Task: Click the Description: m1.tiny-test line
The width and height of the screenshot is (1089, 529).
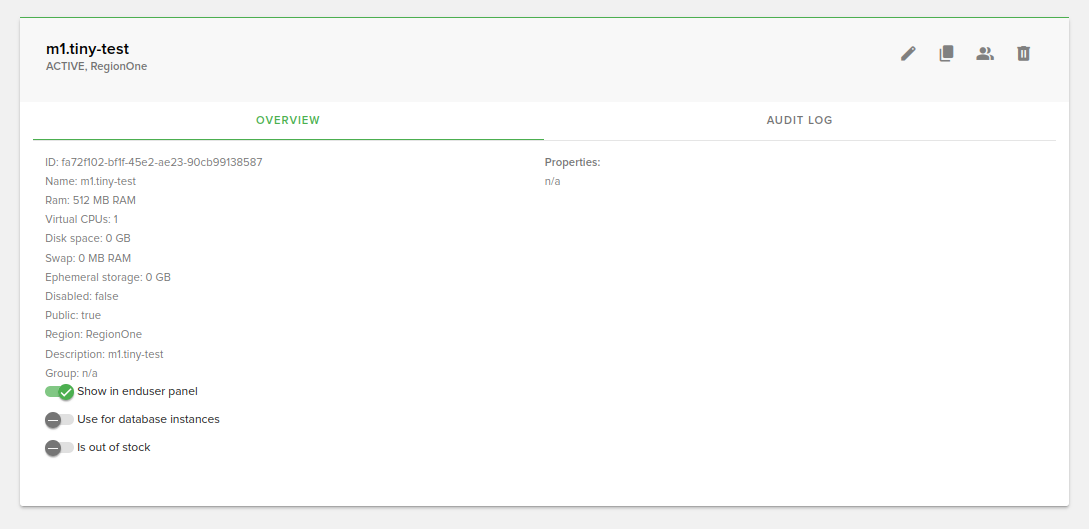Action: [x=104, y=354]
